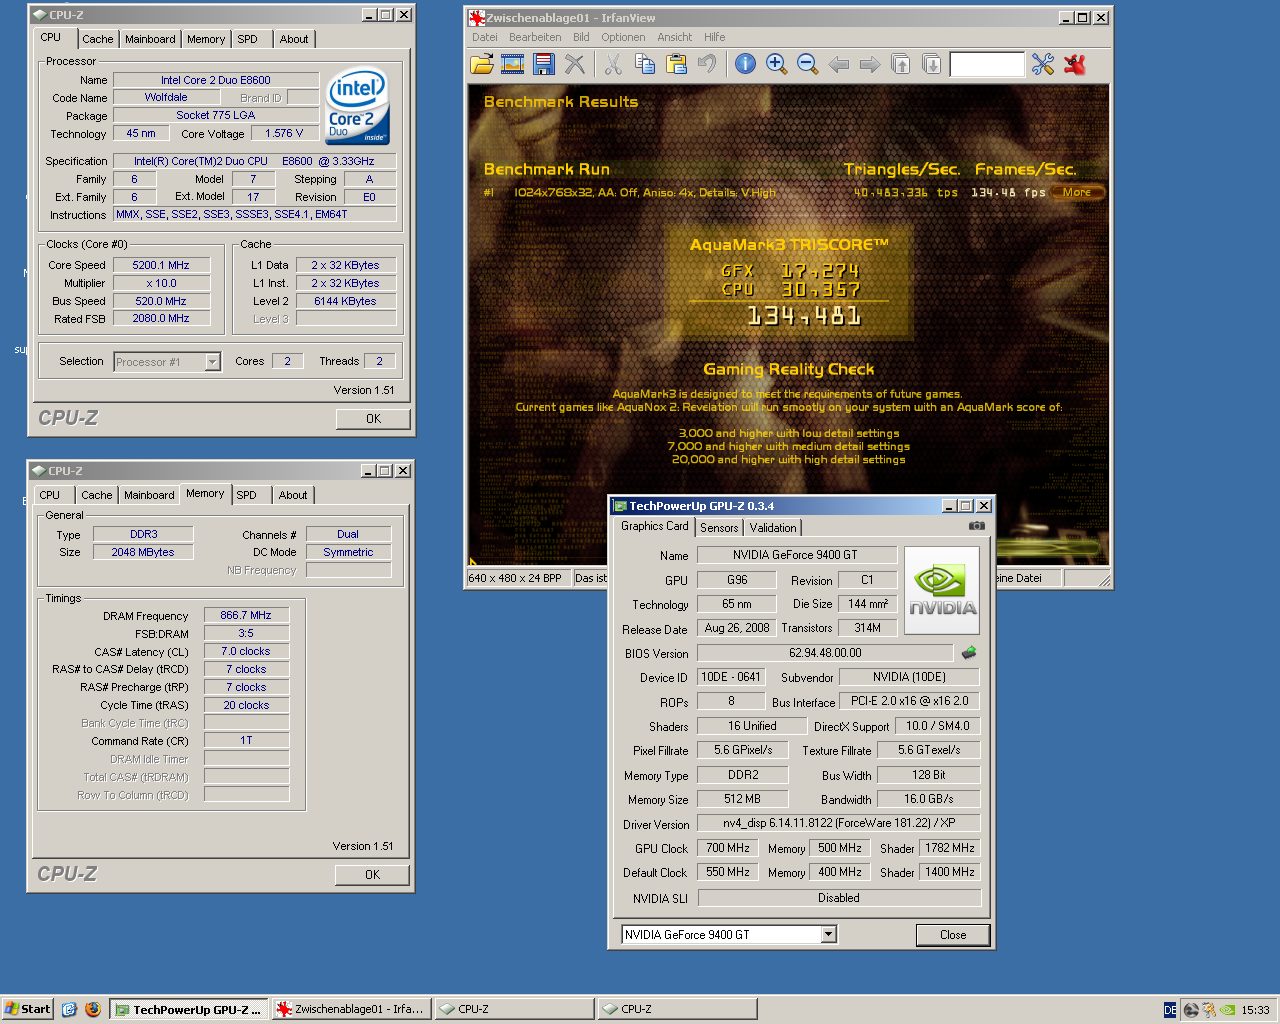Click the Paste clipboard icon in IrfanView
The height and width of the screenshot is (1024, 1280).
[676, 64]
